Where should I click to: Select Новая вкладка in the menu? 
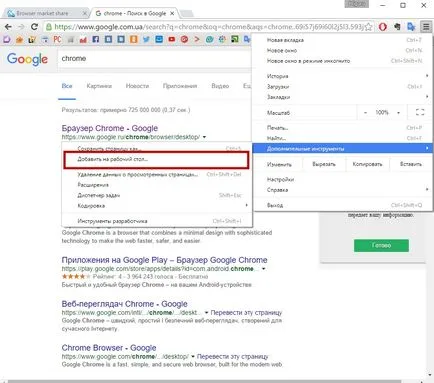click(x=342, y=40)
